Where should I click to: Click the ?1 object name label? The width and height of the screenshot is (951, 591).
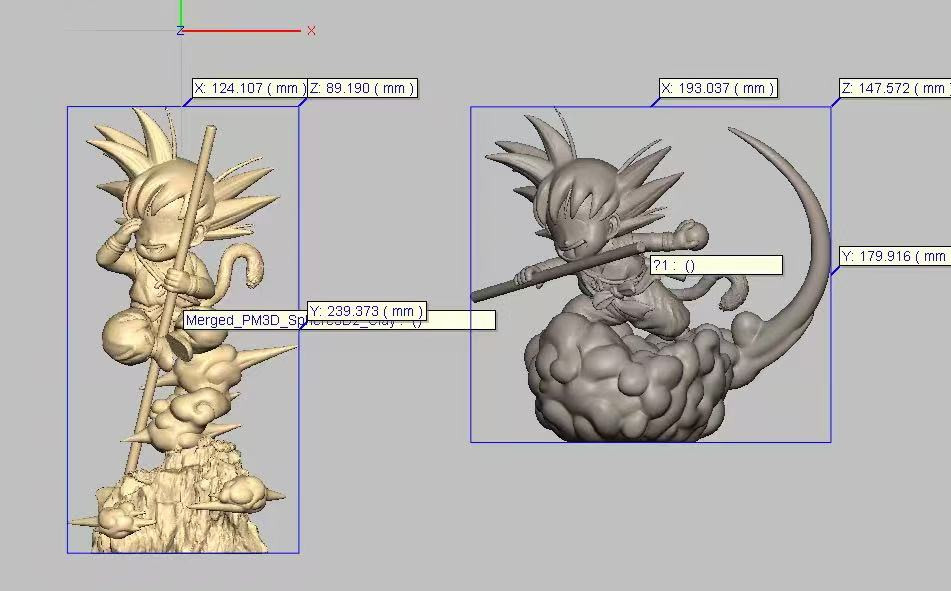click(x=715, y=265)
